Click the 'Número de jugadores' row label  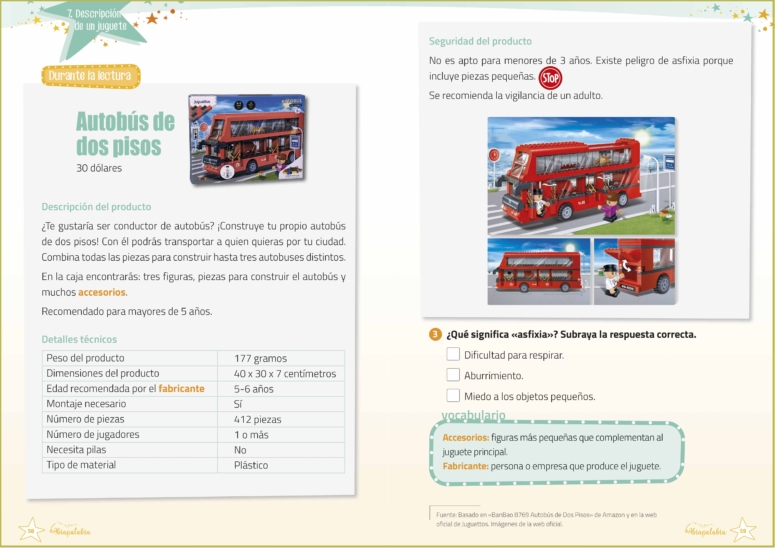click(x=92, y=434)
